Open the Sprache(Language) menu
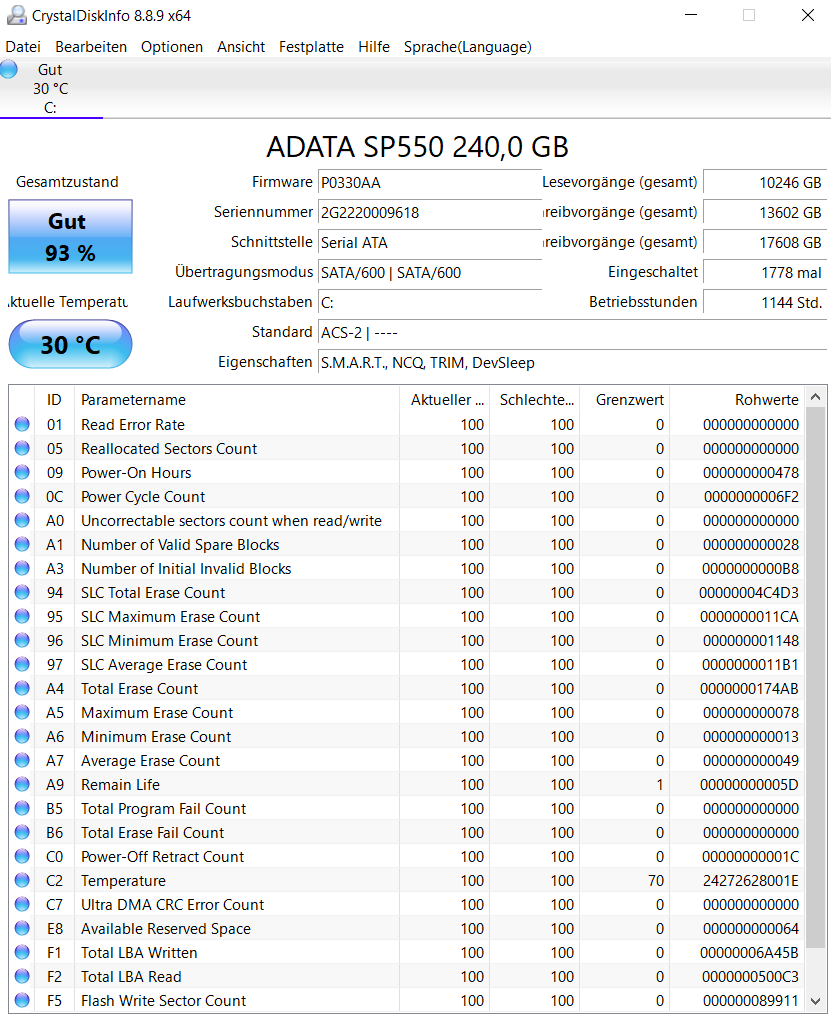 [x=467, y=47]
